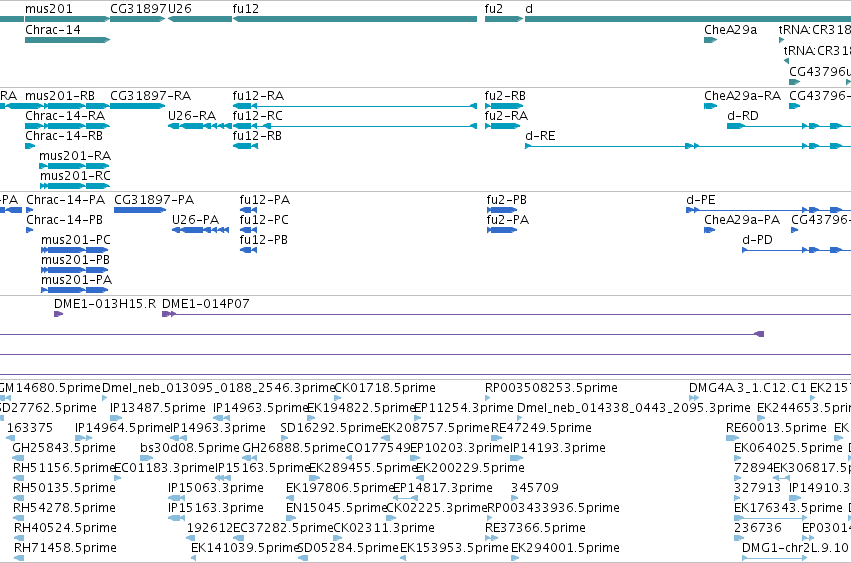Select the CG31897-PA protein bar
851x563 pixels.
140,210
